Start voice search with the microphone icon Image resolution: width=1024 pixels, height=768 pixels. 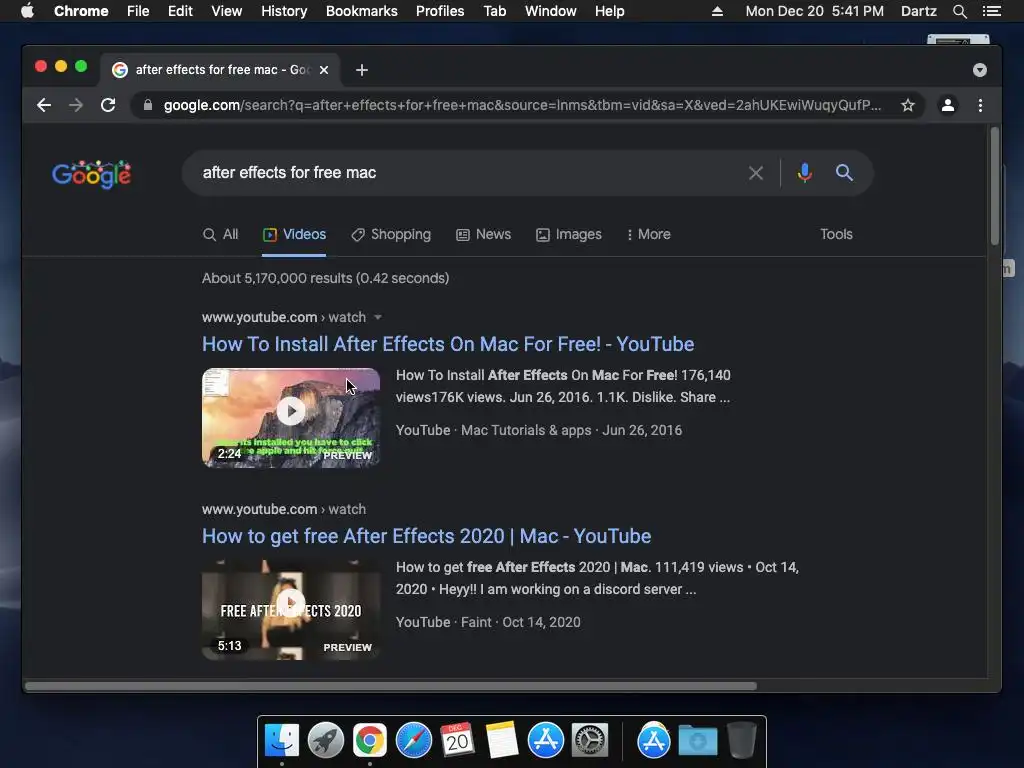tap(805, 172)
